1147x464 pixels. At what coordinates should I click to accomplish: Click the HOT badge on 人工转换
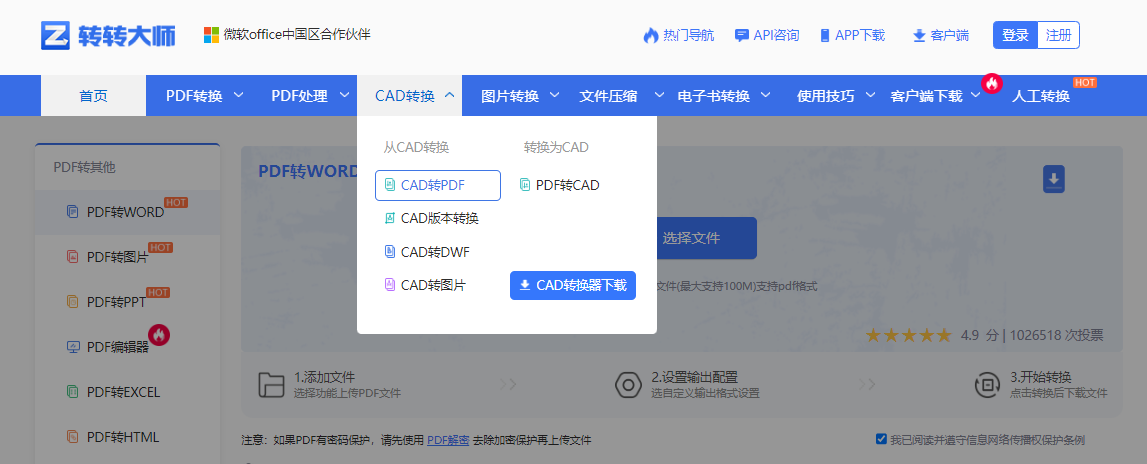pos(1084,82)
